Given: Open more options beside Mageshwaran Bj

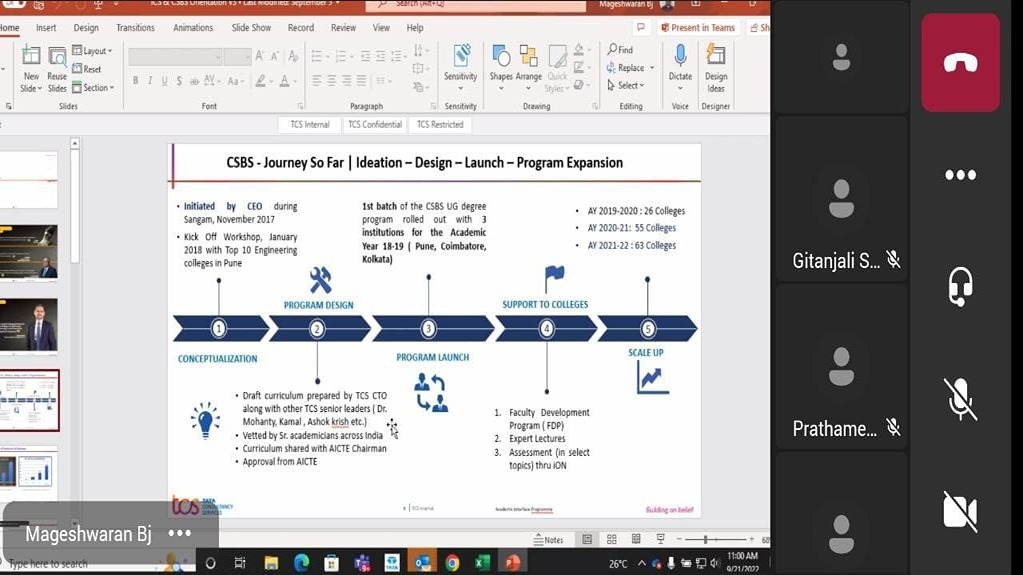Looking at the screenshot, I should pos(179,533).
